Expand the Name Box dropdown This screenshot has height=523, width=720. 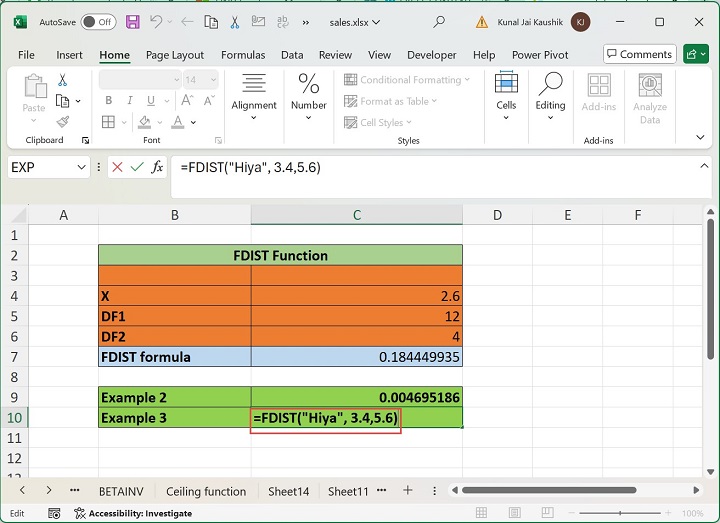tap(81, 168)
